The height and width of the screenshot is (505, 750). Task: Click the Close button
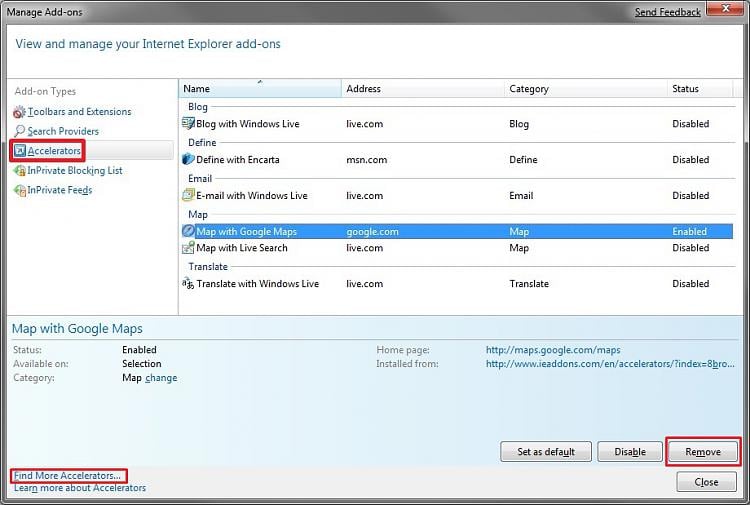coord(706,482)
